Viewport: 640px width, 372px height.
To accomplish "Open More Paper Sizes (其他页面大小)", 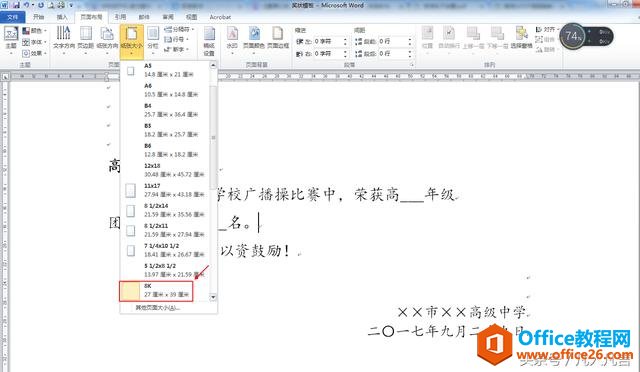I will point(158,308).
